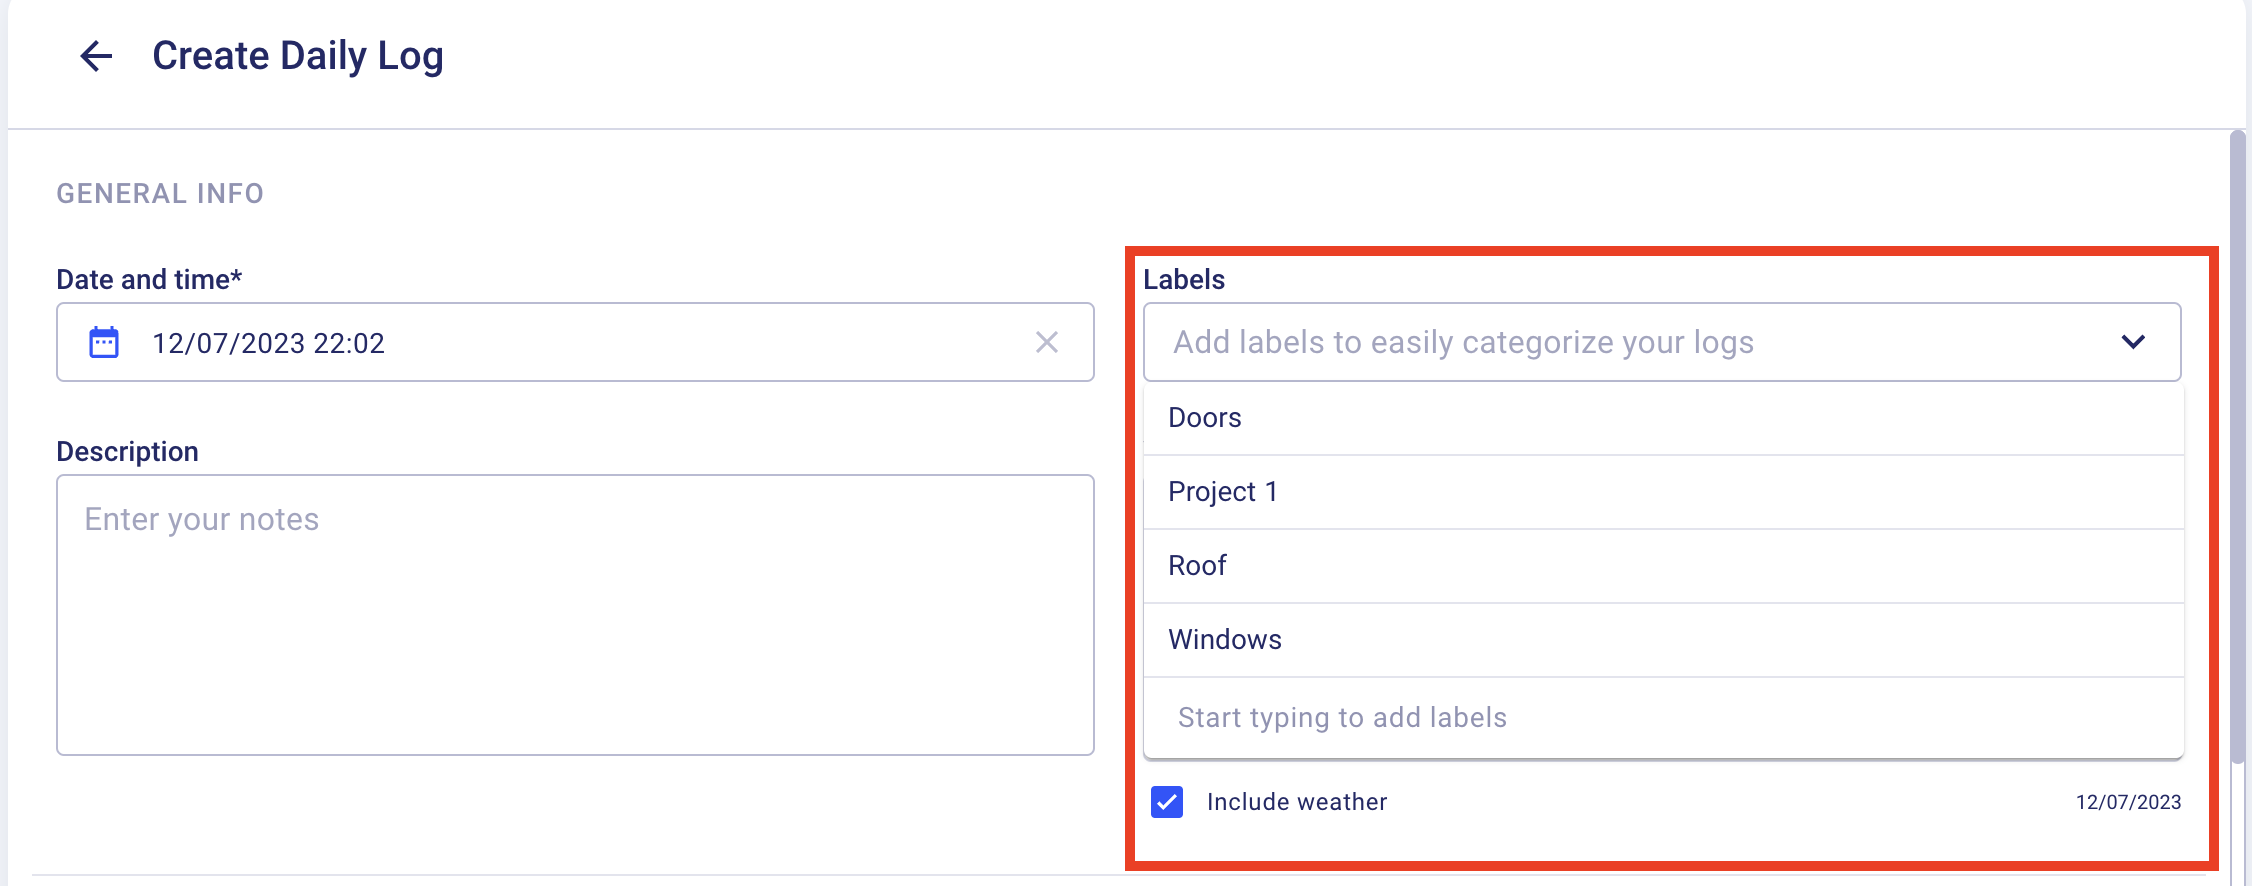Collapse the Labels dropdown chevron
This screenshot has width=2252, height=886.
2133,342
